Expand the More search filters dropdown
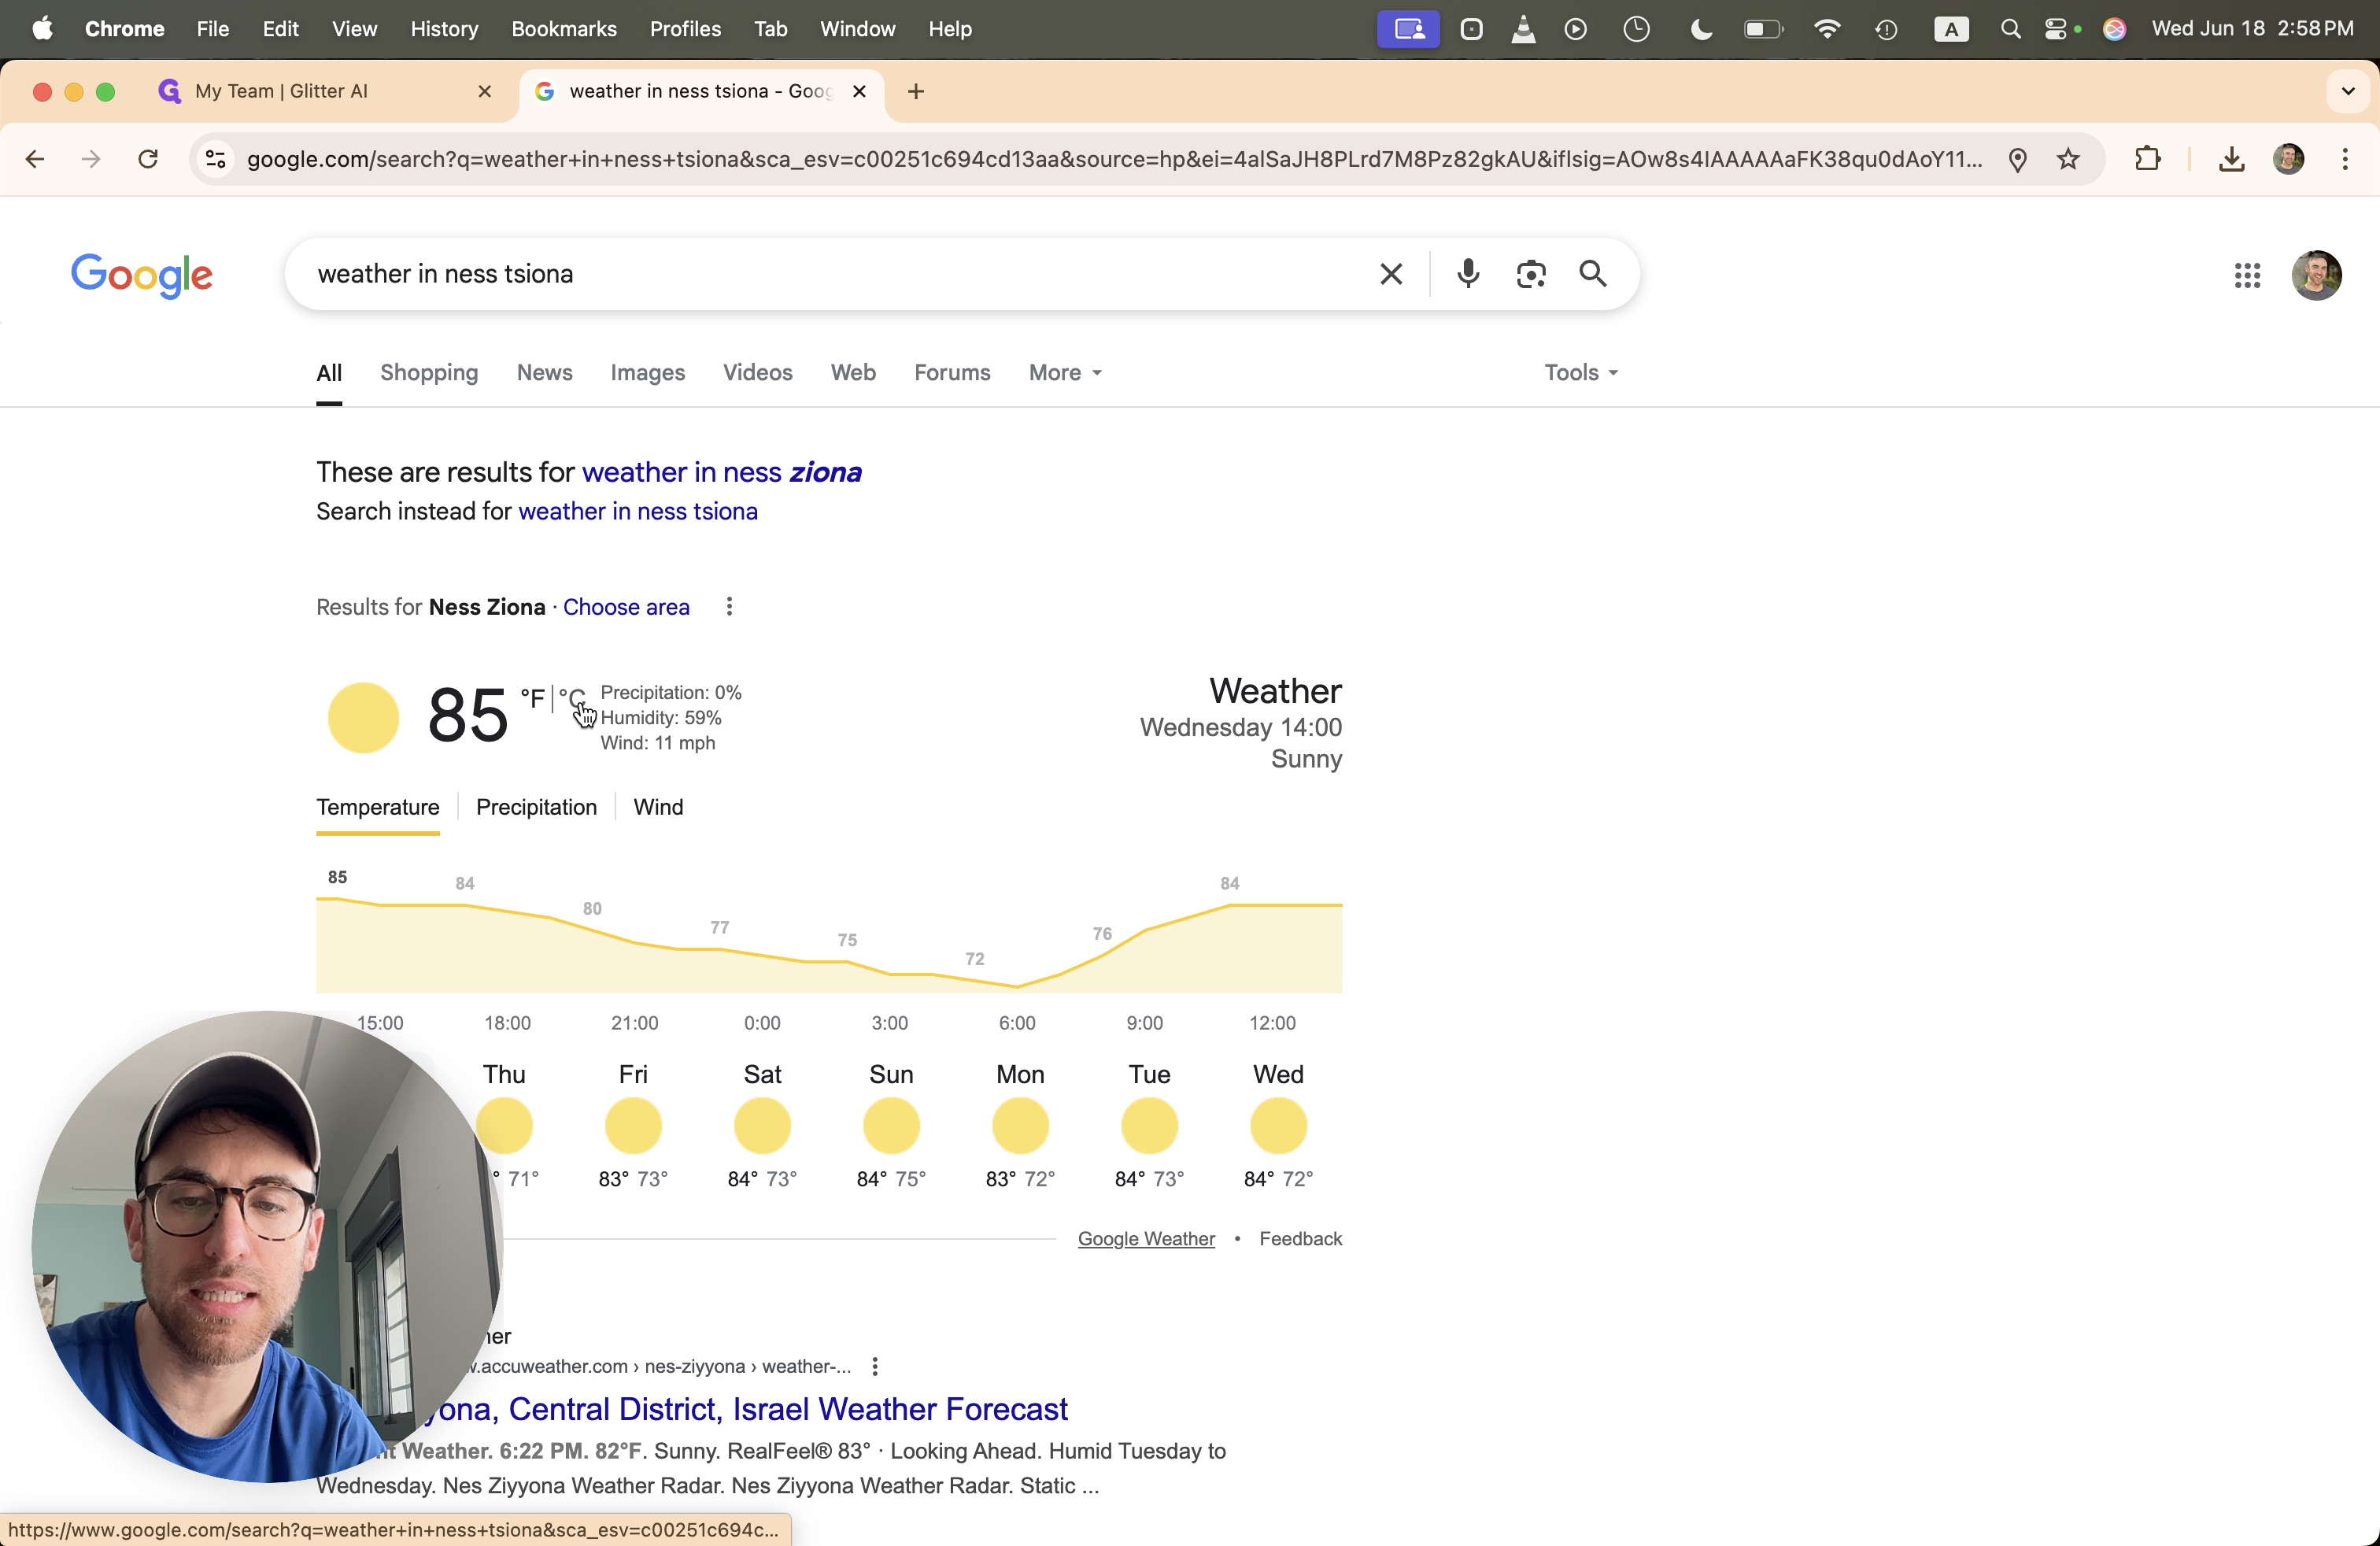 click(x=1065, y=373)
